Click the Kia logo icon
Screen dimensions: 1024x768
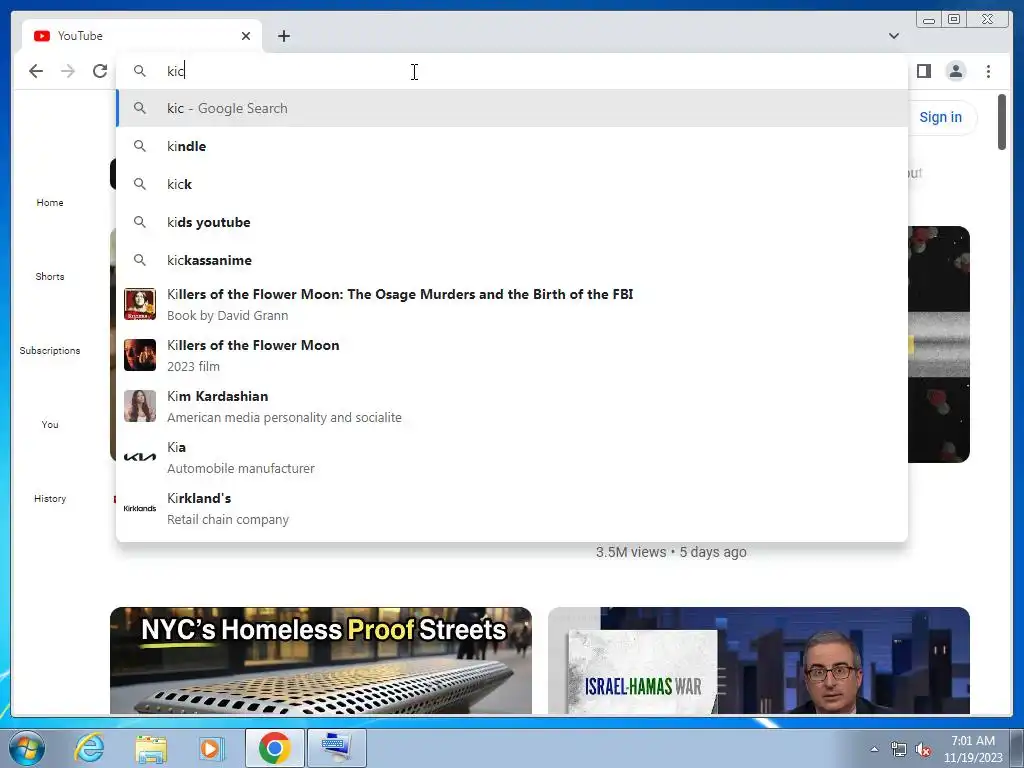click(140, 457)
